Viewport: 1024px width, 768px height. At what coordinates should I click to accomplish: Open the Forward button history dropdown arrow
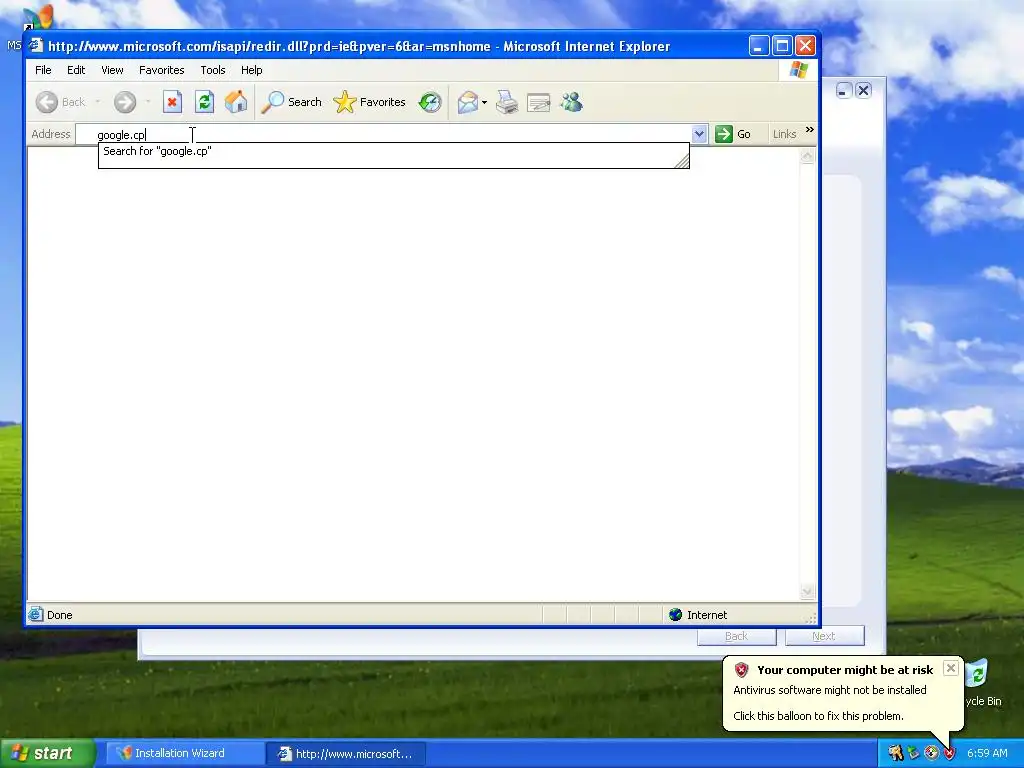click(148, 102)
